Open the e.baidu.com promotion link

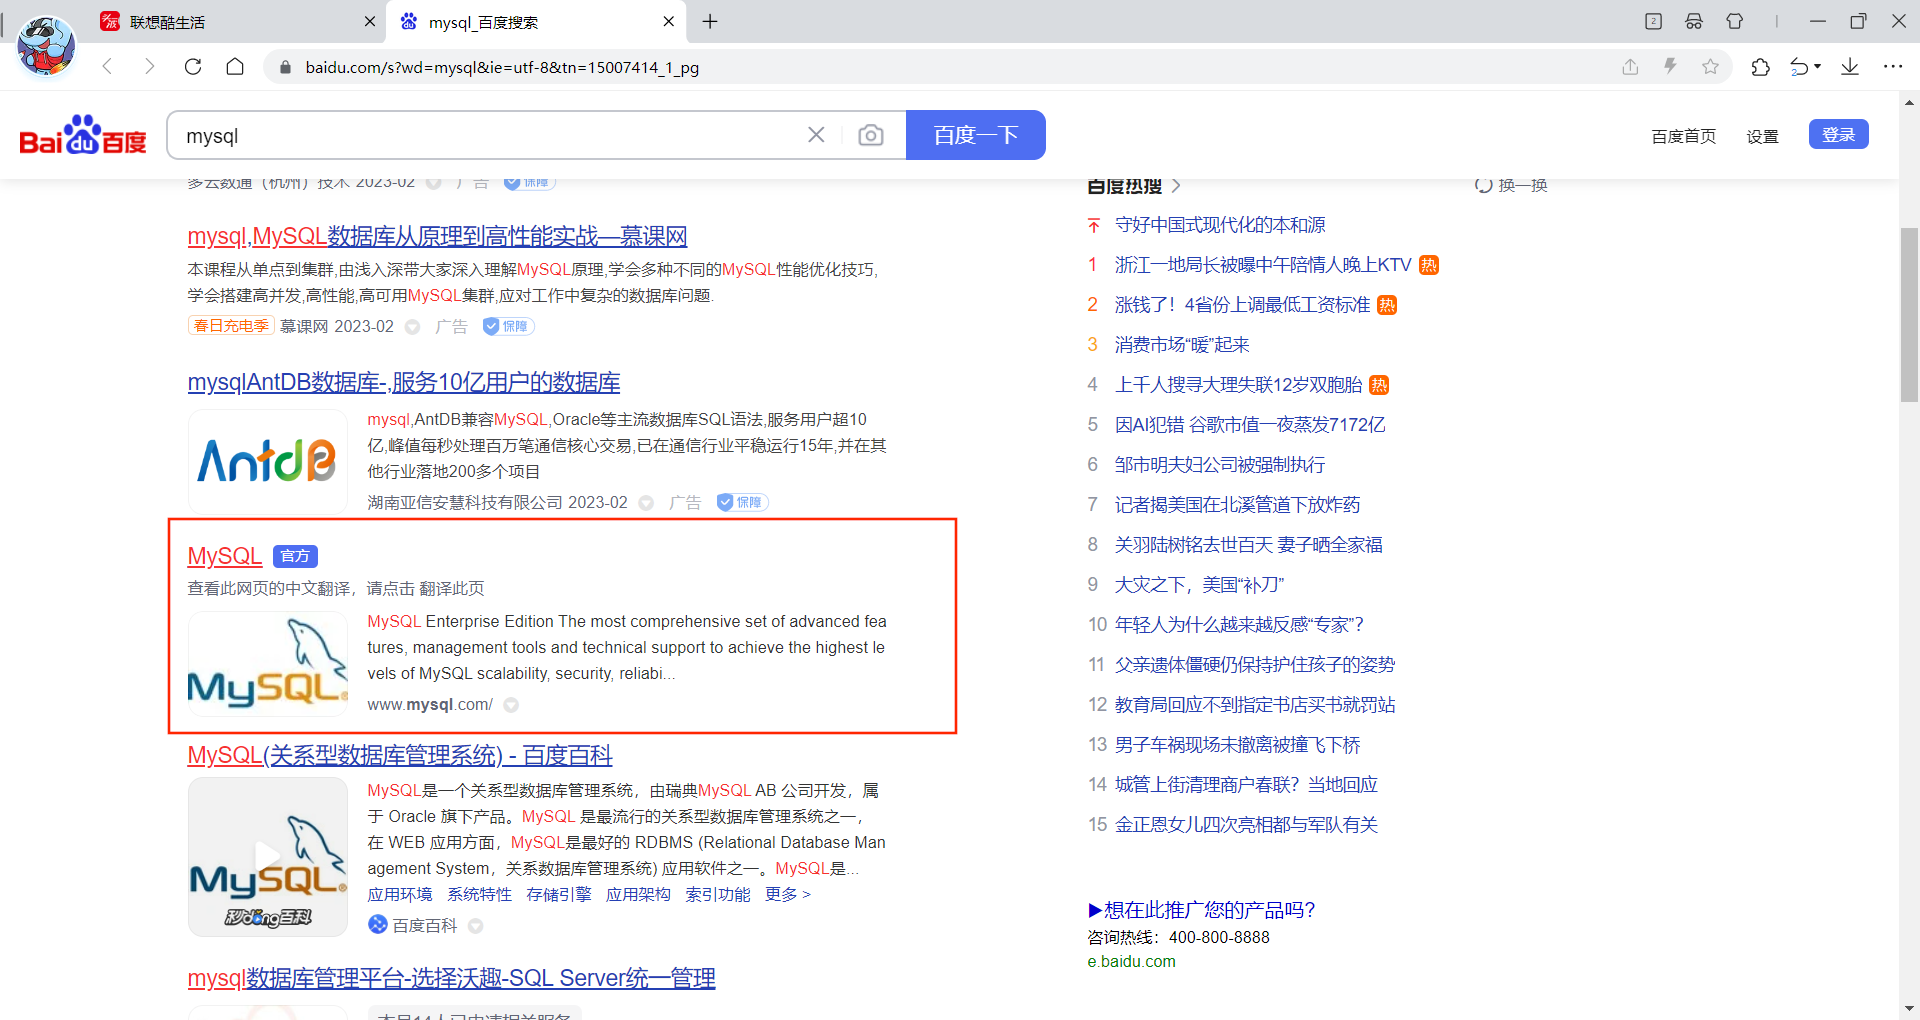[1131, 961]
